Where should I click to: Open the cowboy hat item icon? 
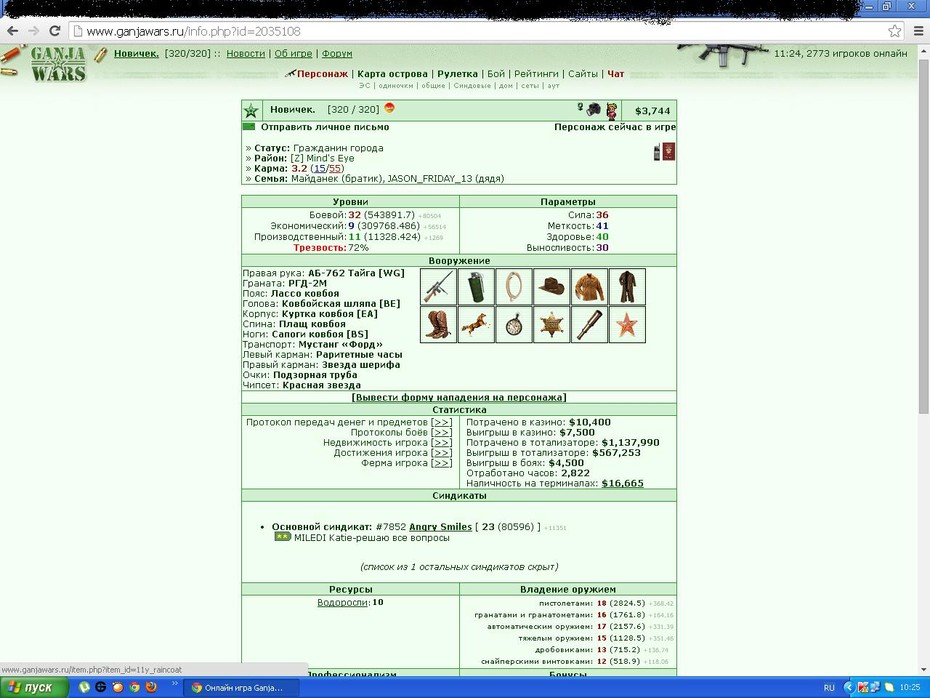[x=552, y=286]
